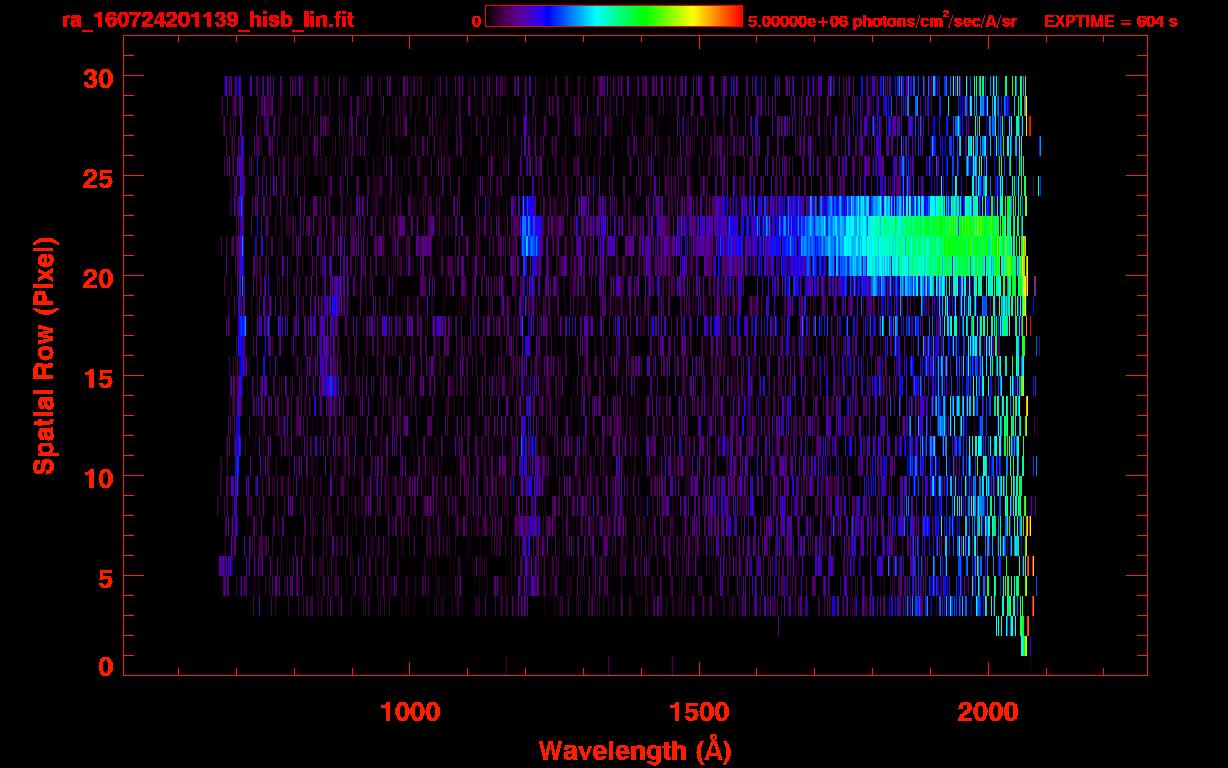Select the color bar minimum label 0
The image size is (1228, 768).
pos(476,21)
